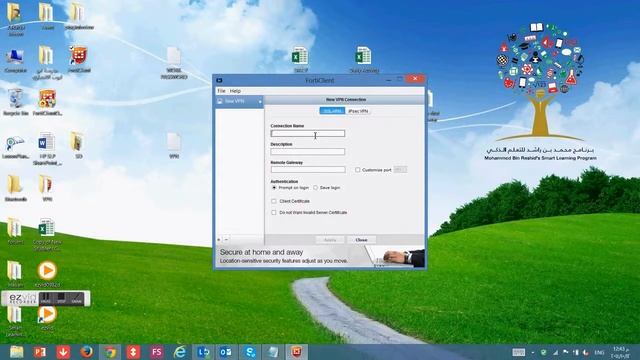The image size is (640, 360).
Task: Open PowerPoint from the taskbar
Action: click(40, 352)
